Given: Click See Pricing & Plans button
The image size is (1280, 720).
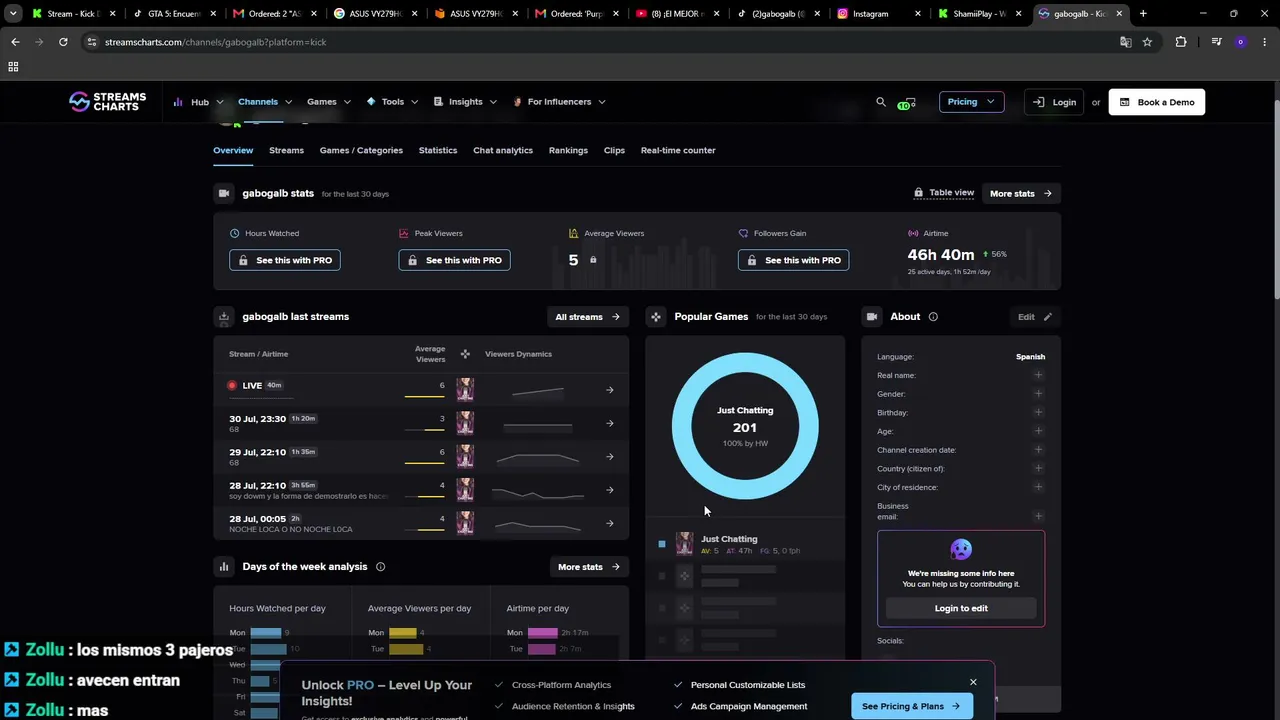Looking at the screenshot, I should click(911, 706).
